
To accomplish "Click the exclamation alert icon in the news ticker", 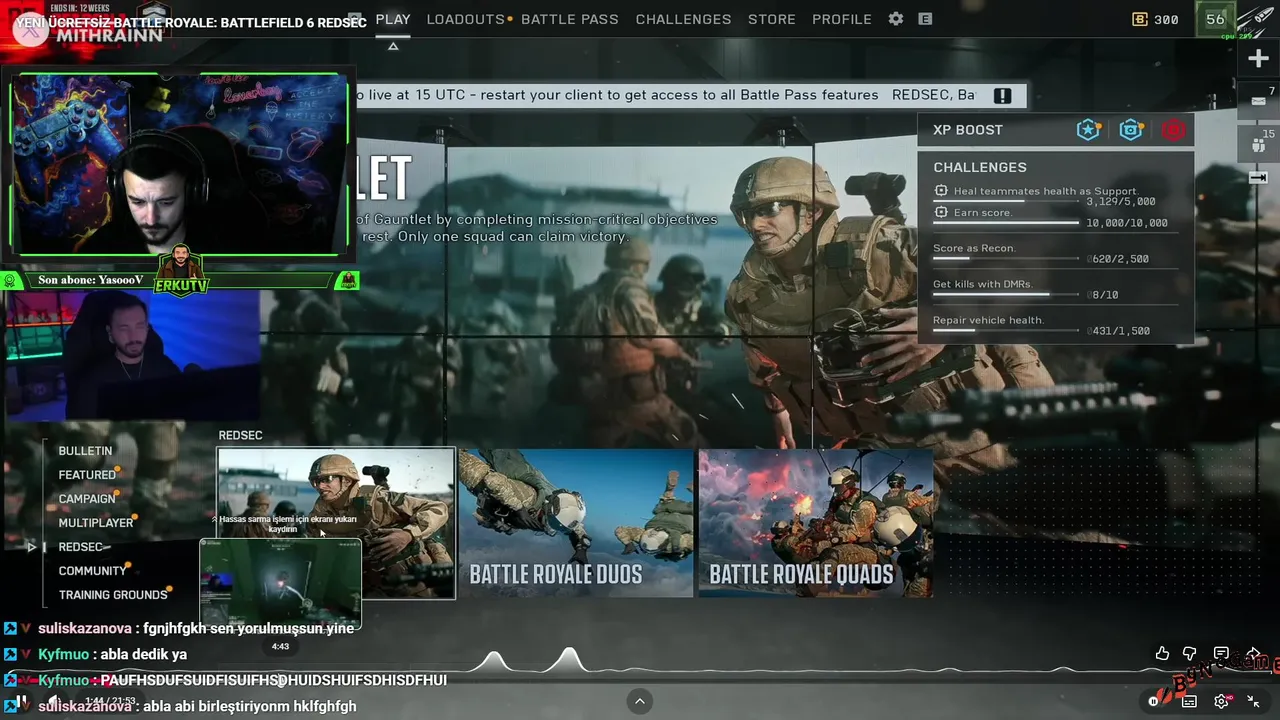I will (x=1003, y=95).
